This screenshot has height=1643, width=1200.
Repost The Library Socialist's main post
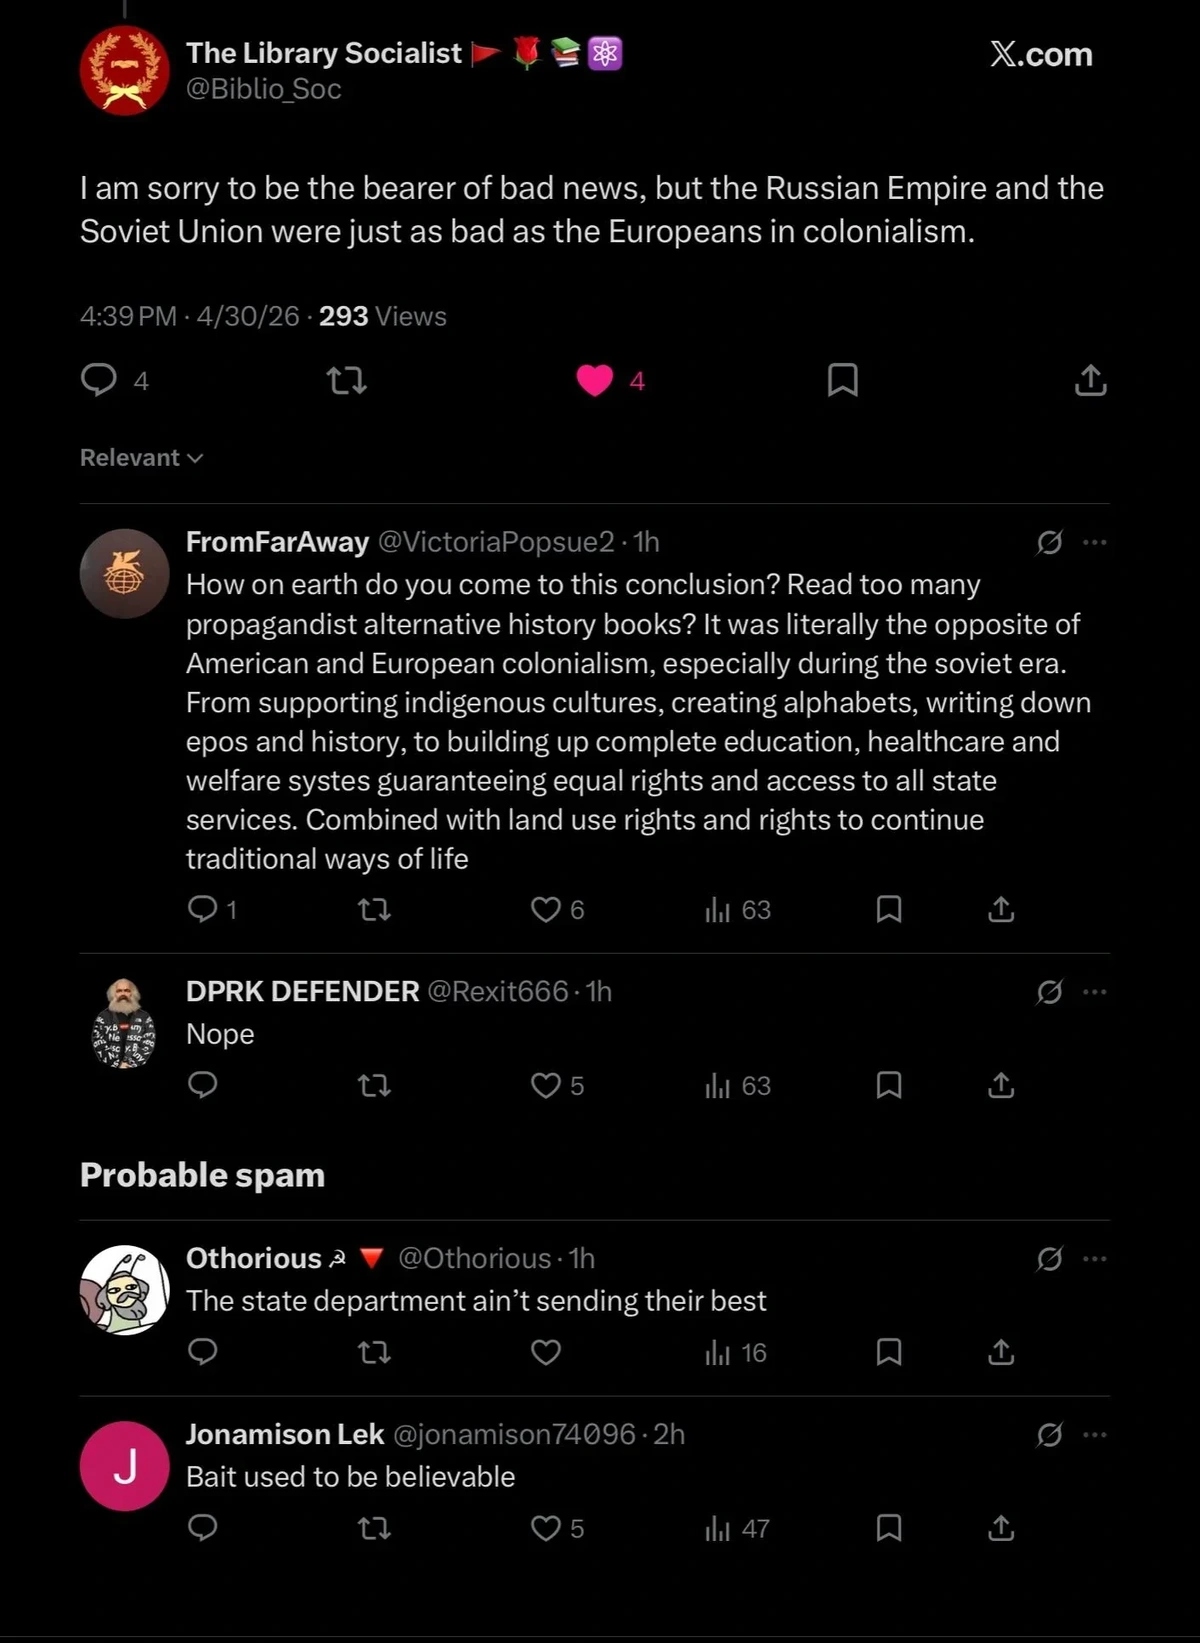pos(347,380)
